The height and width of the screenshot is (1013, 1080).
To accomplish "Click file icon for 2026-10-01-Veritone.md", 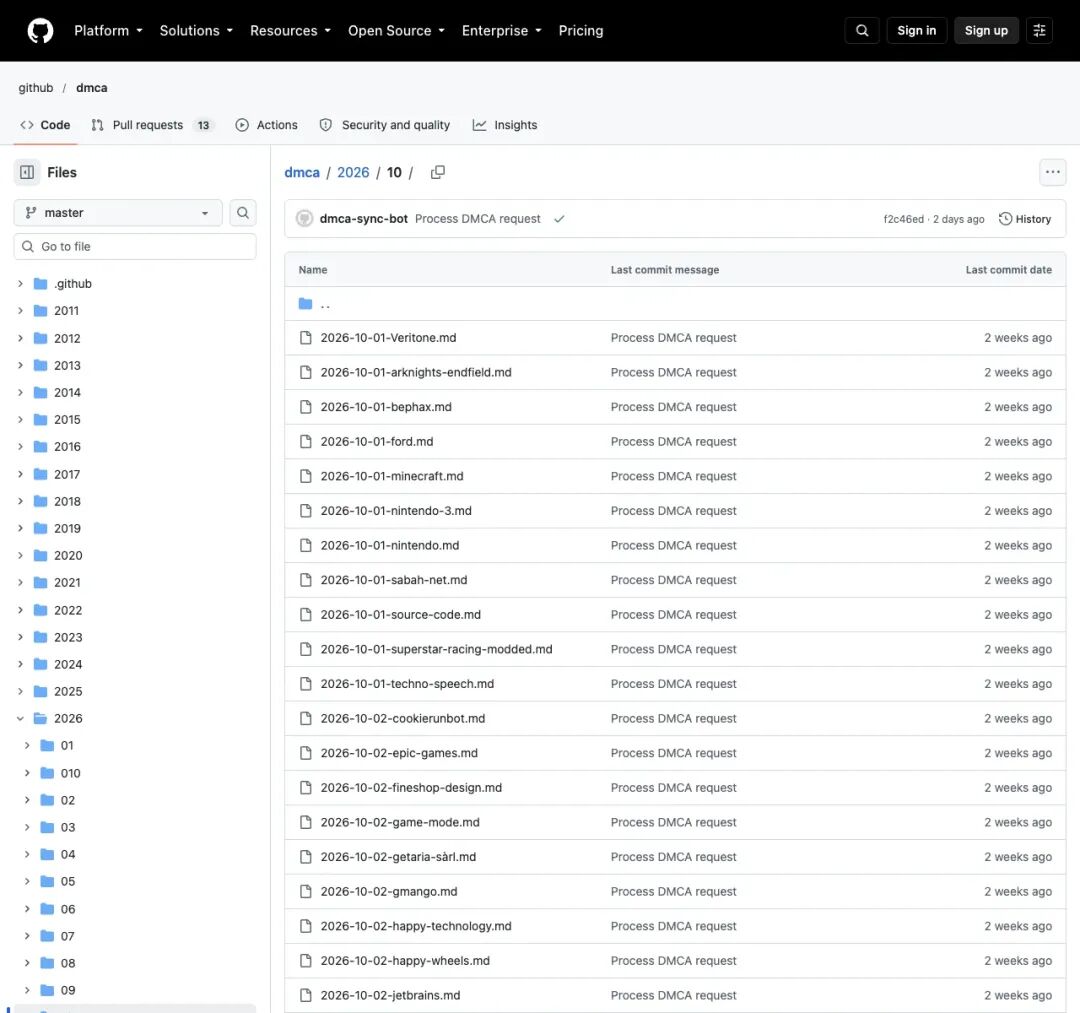I will click(x=306, y=338).
